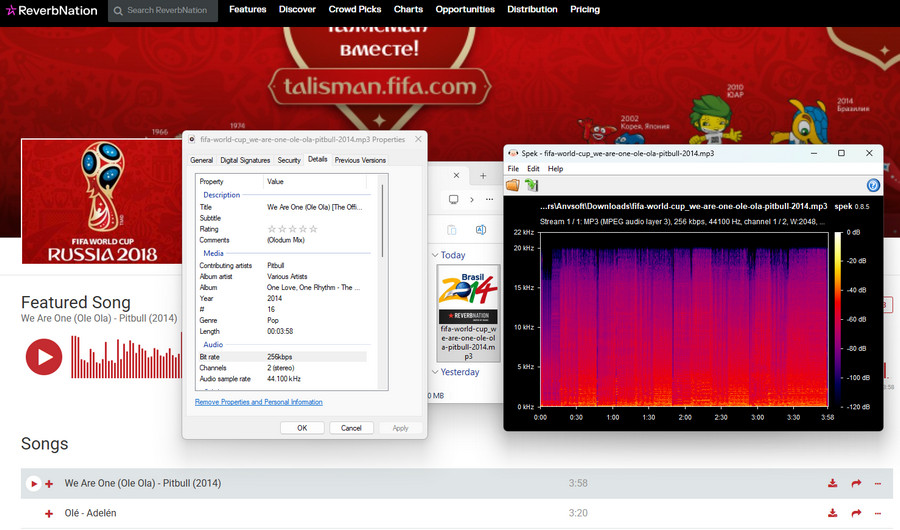The image size is (900, 530).
Task: Click the Properties details list scrollbar
Action: pyautogui.click(x=382, y=221)
